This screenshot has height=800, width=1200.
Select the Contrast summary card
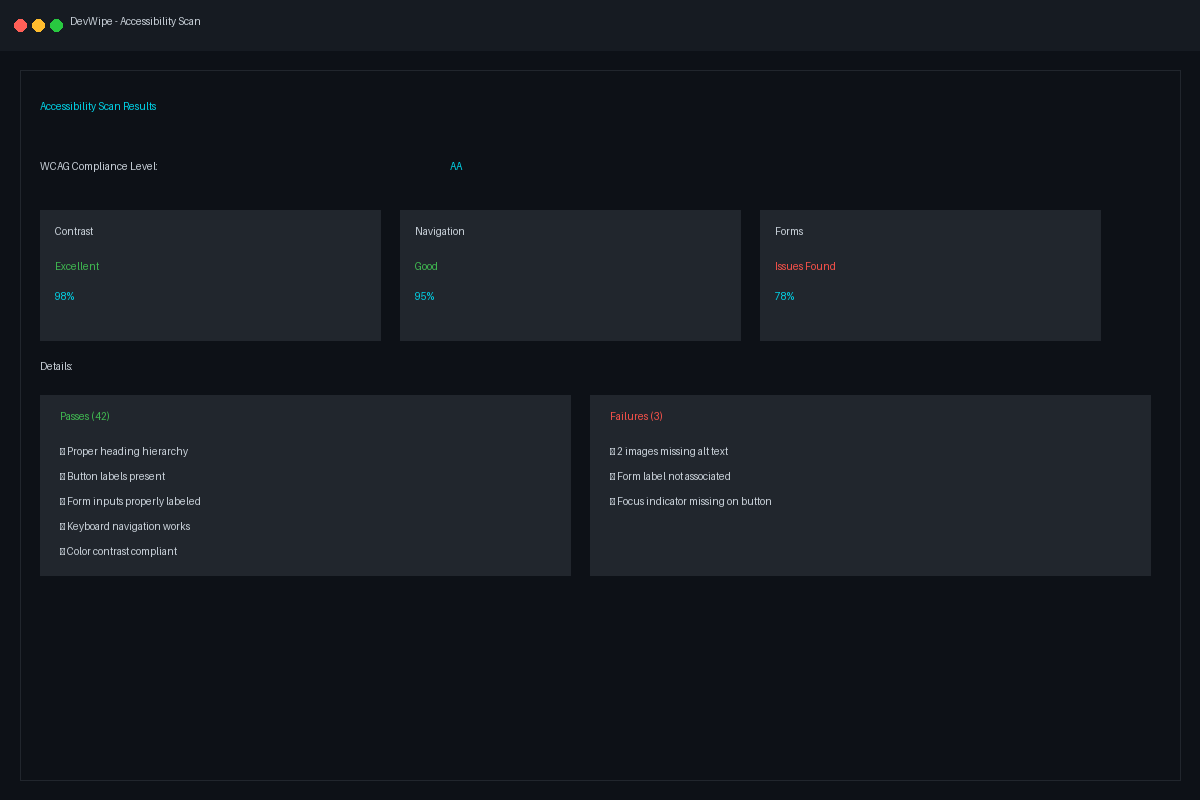point(210,275)
